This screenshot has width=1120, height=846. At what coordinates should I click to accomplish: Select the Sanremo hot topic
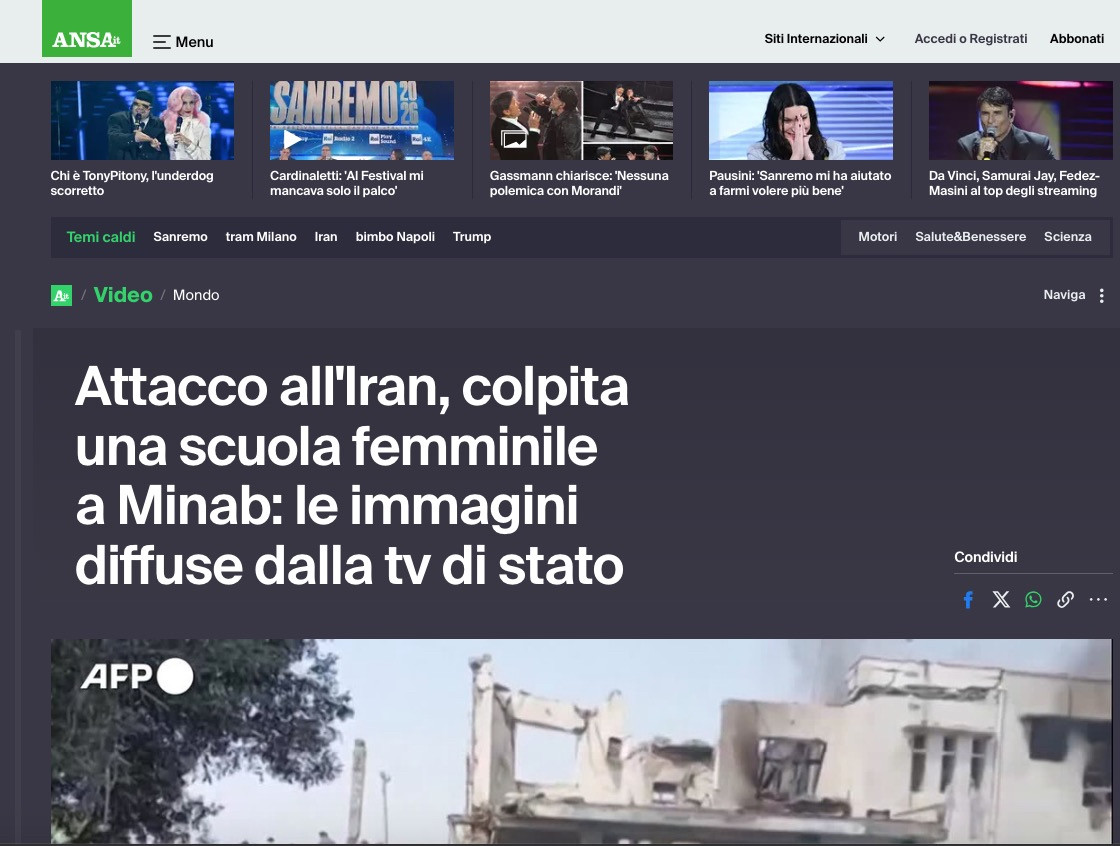pos(180,237)
